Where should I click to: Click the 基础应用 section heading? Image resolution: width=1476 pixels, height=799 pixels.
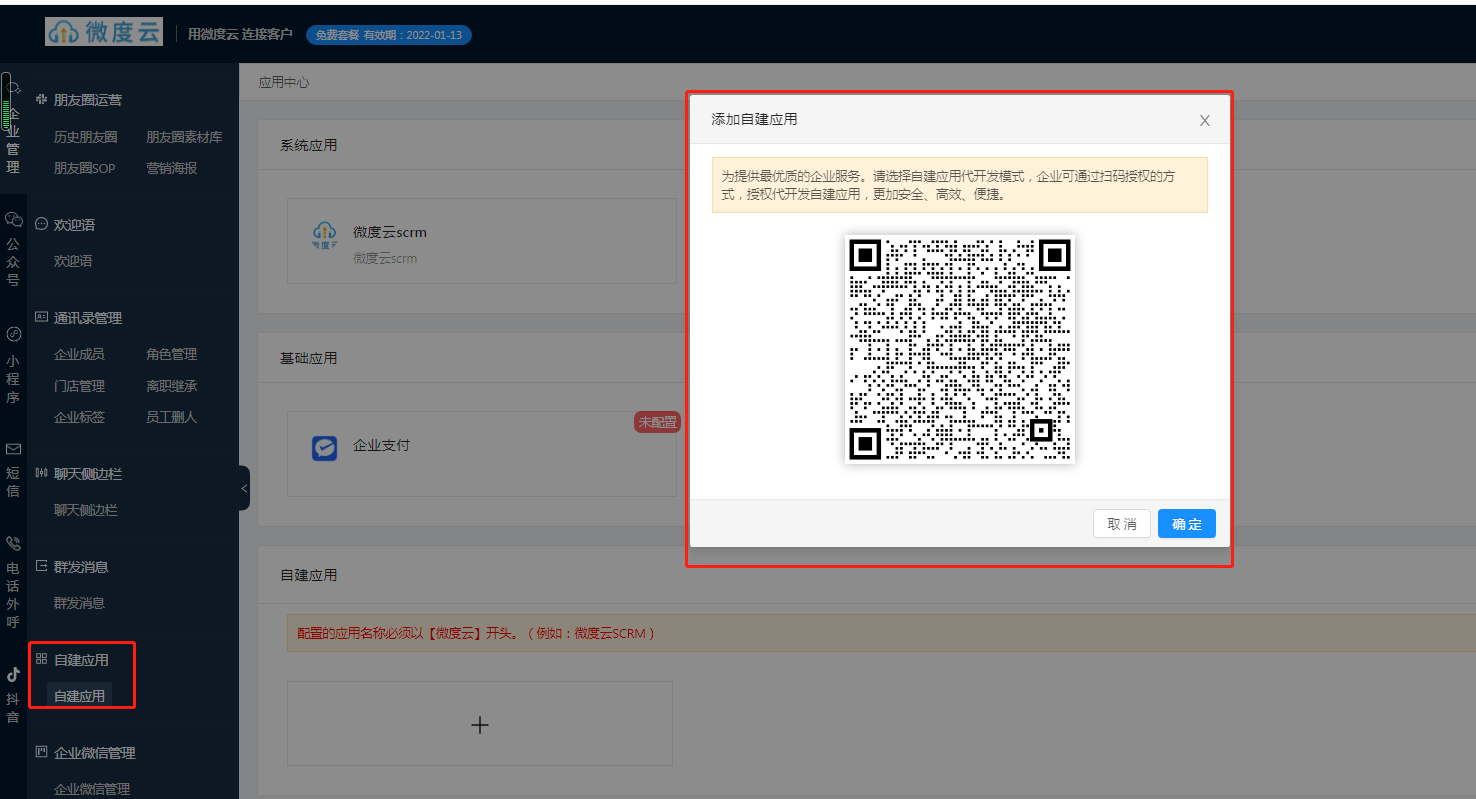[309, 358]
